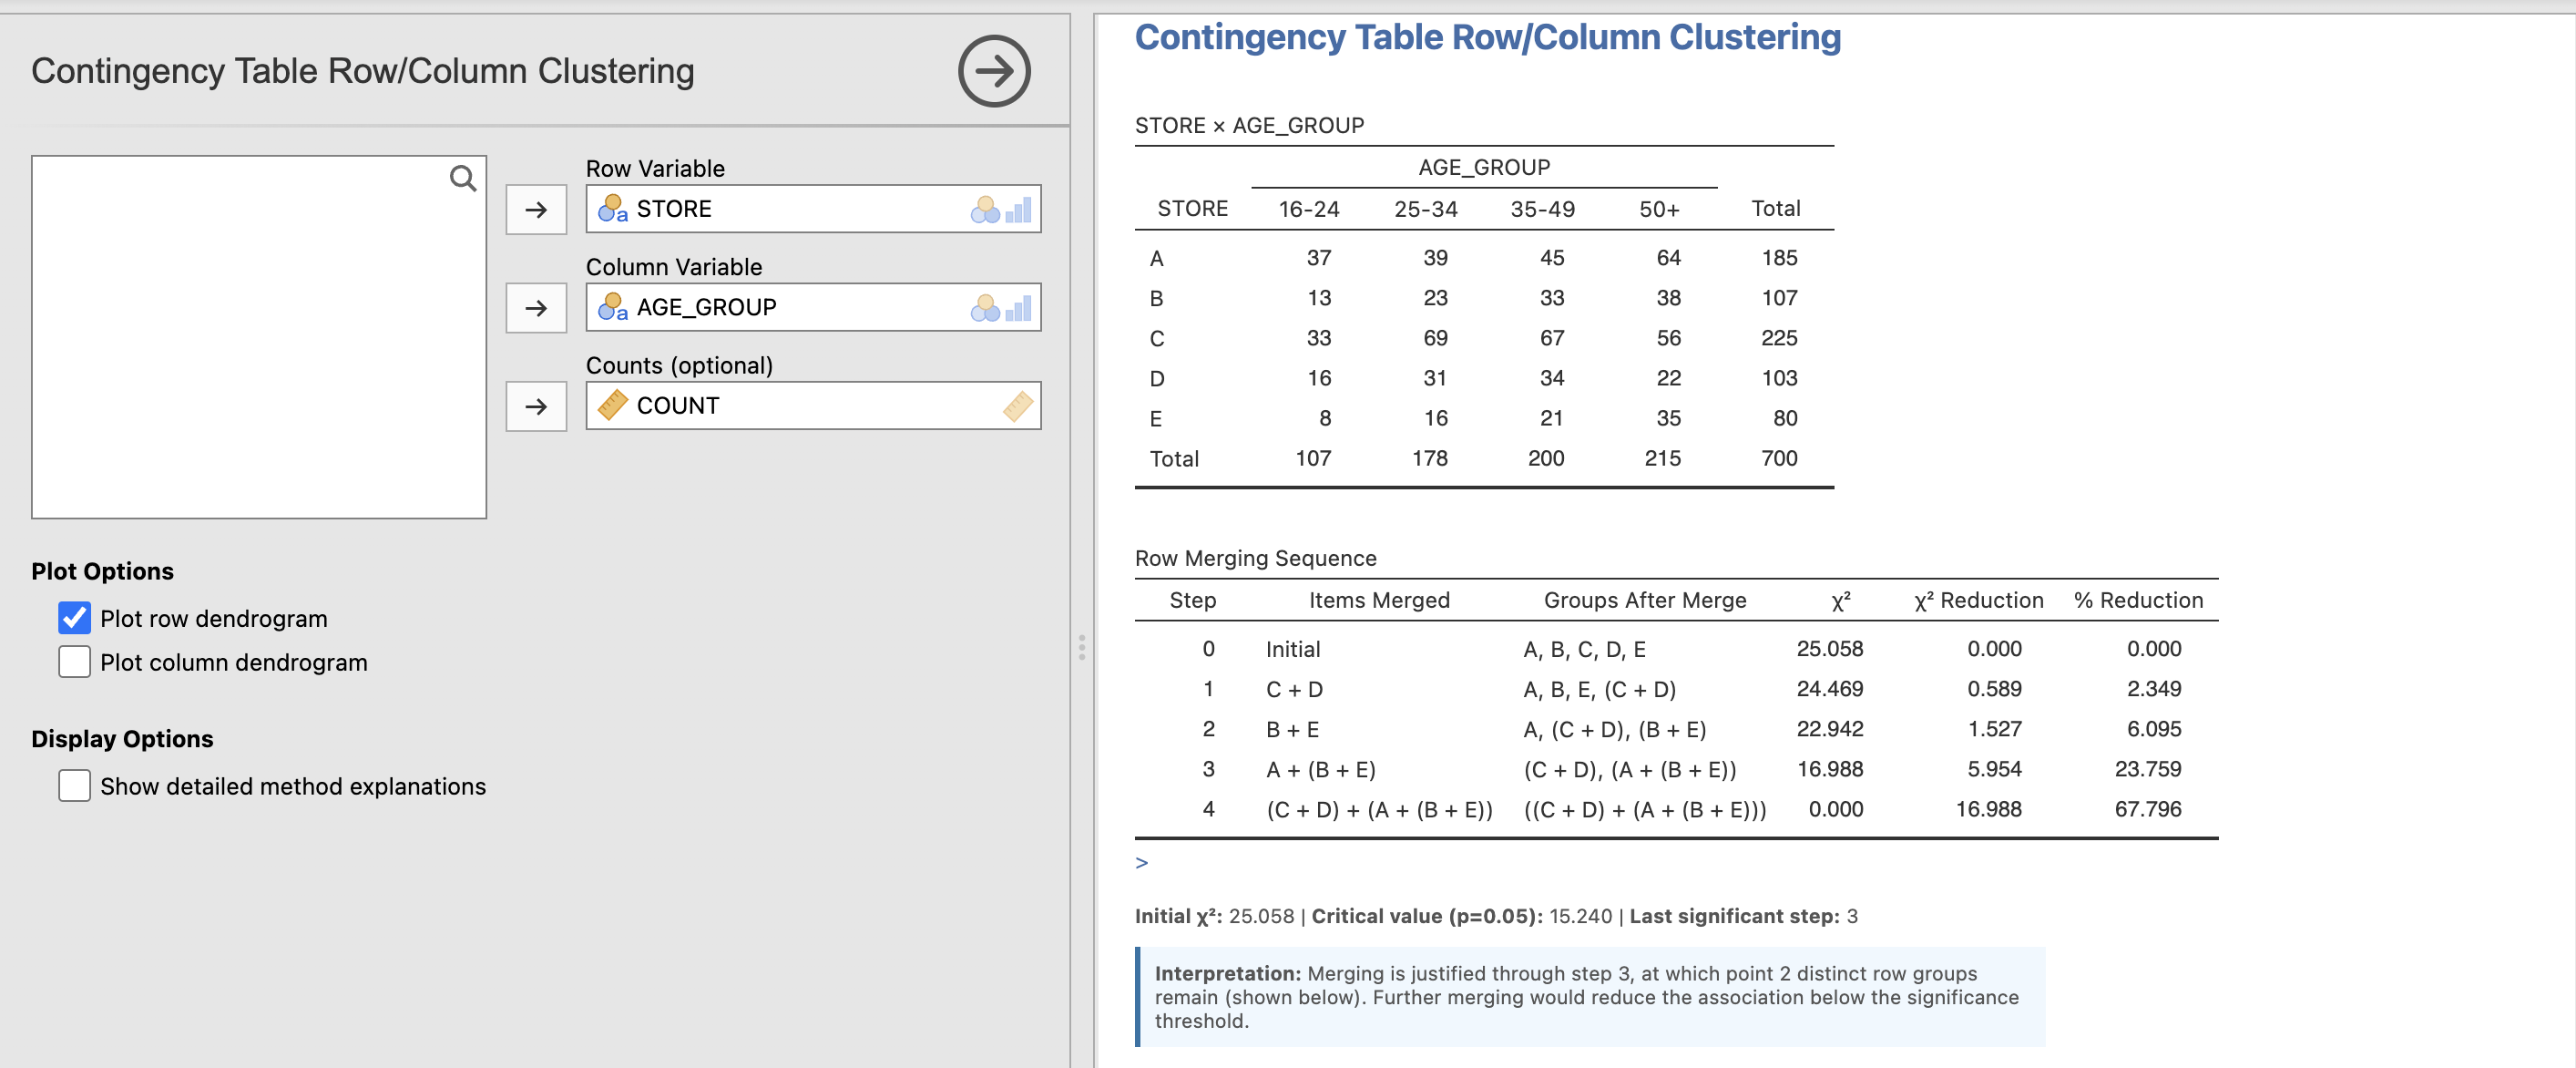This screenshot has width=2576, height=1068.
Task: Click the panel divider drag handle
Action: tap(1081, 647)
